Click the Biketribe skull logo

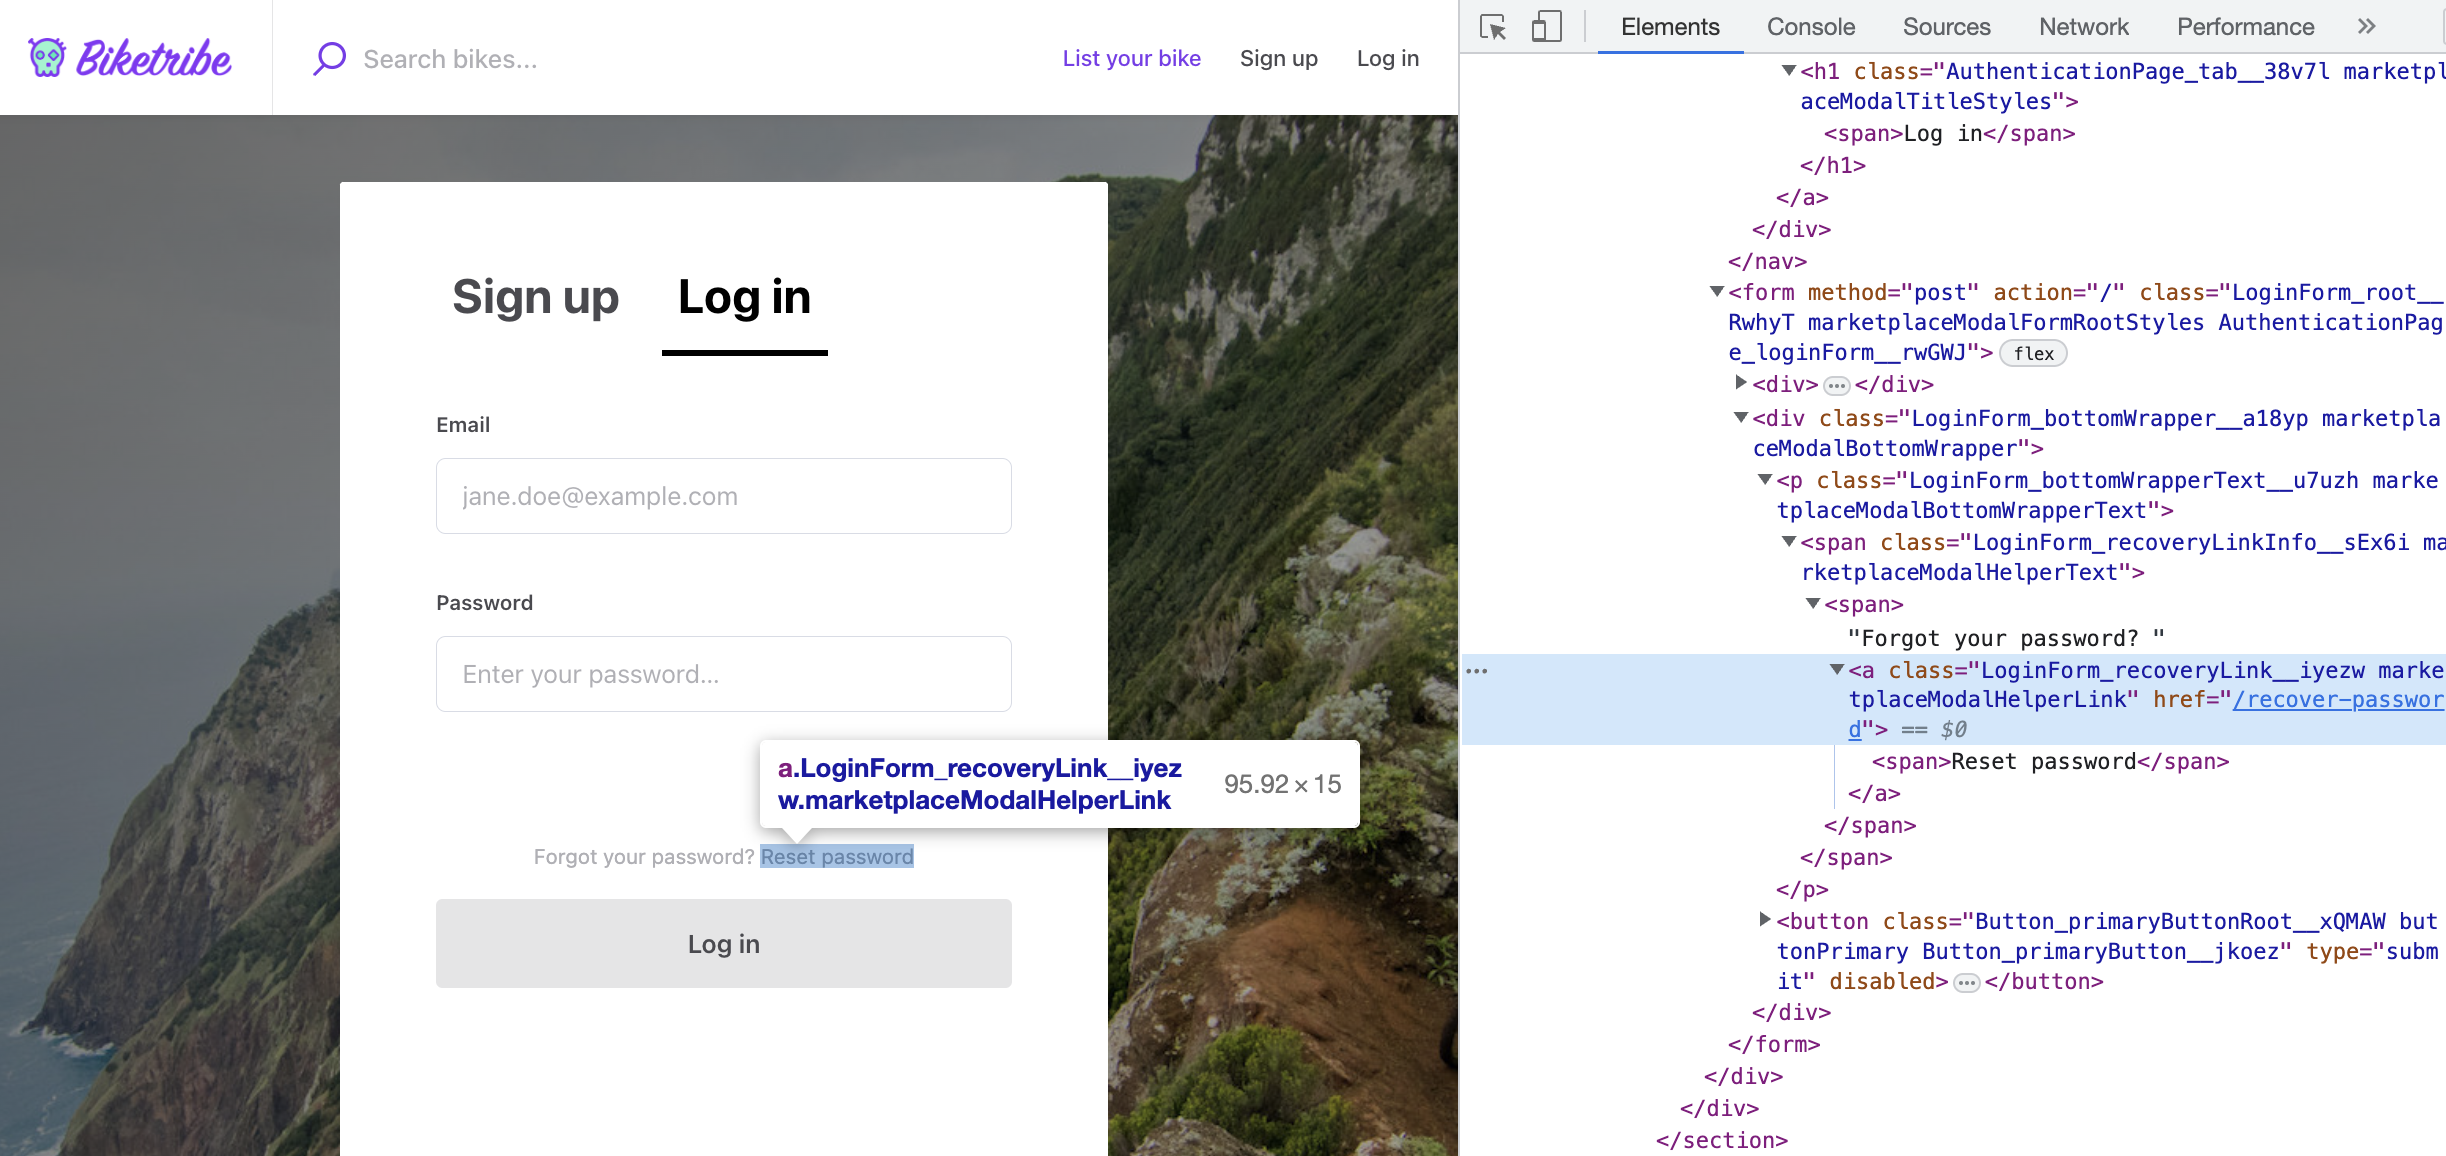pyautogui.click(x=44, y=58)
